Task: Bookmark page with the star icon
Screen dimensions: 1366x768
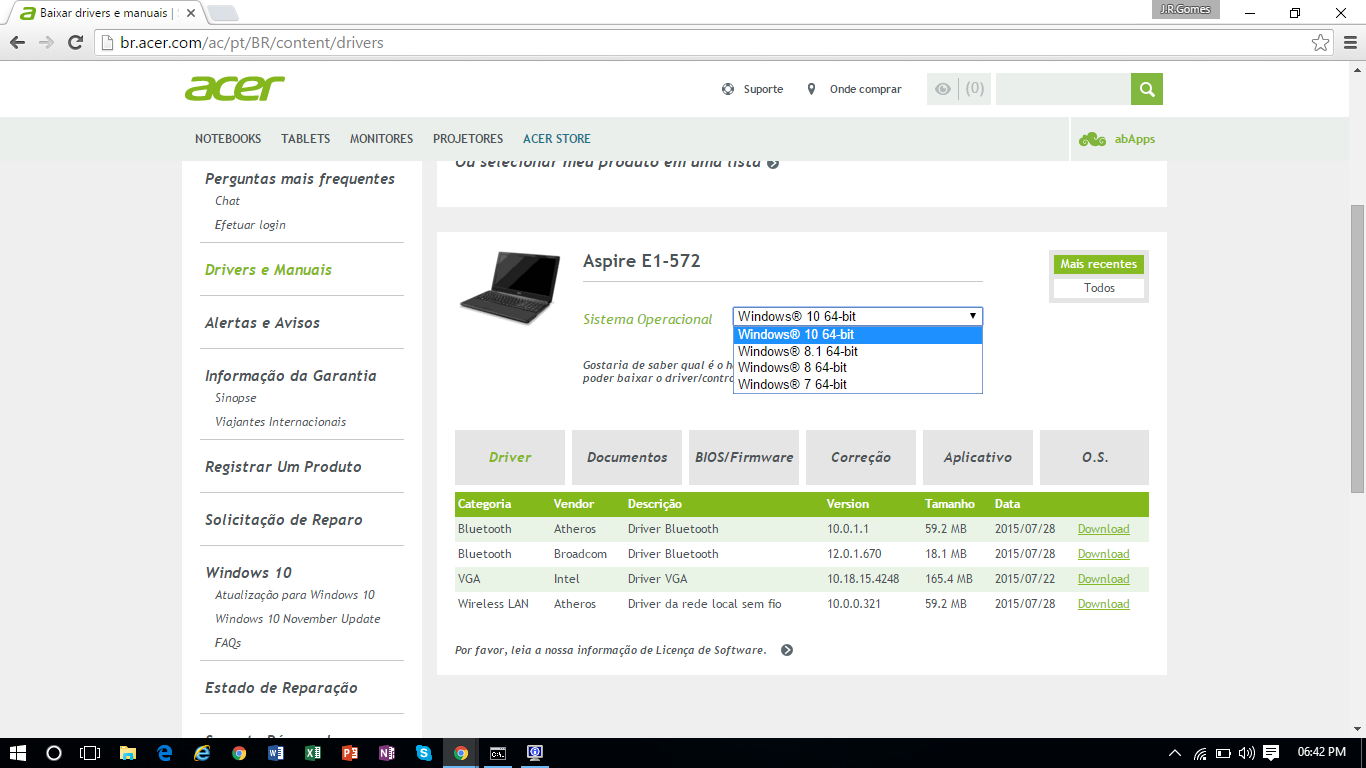Action: tap(1321, 43)
